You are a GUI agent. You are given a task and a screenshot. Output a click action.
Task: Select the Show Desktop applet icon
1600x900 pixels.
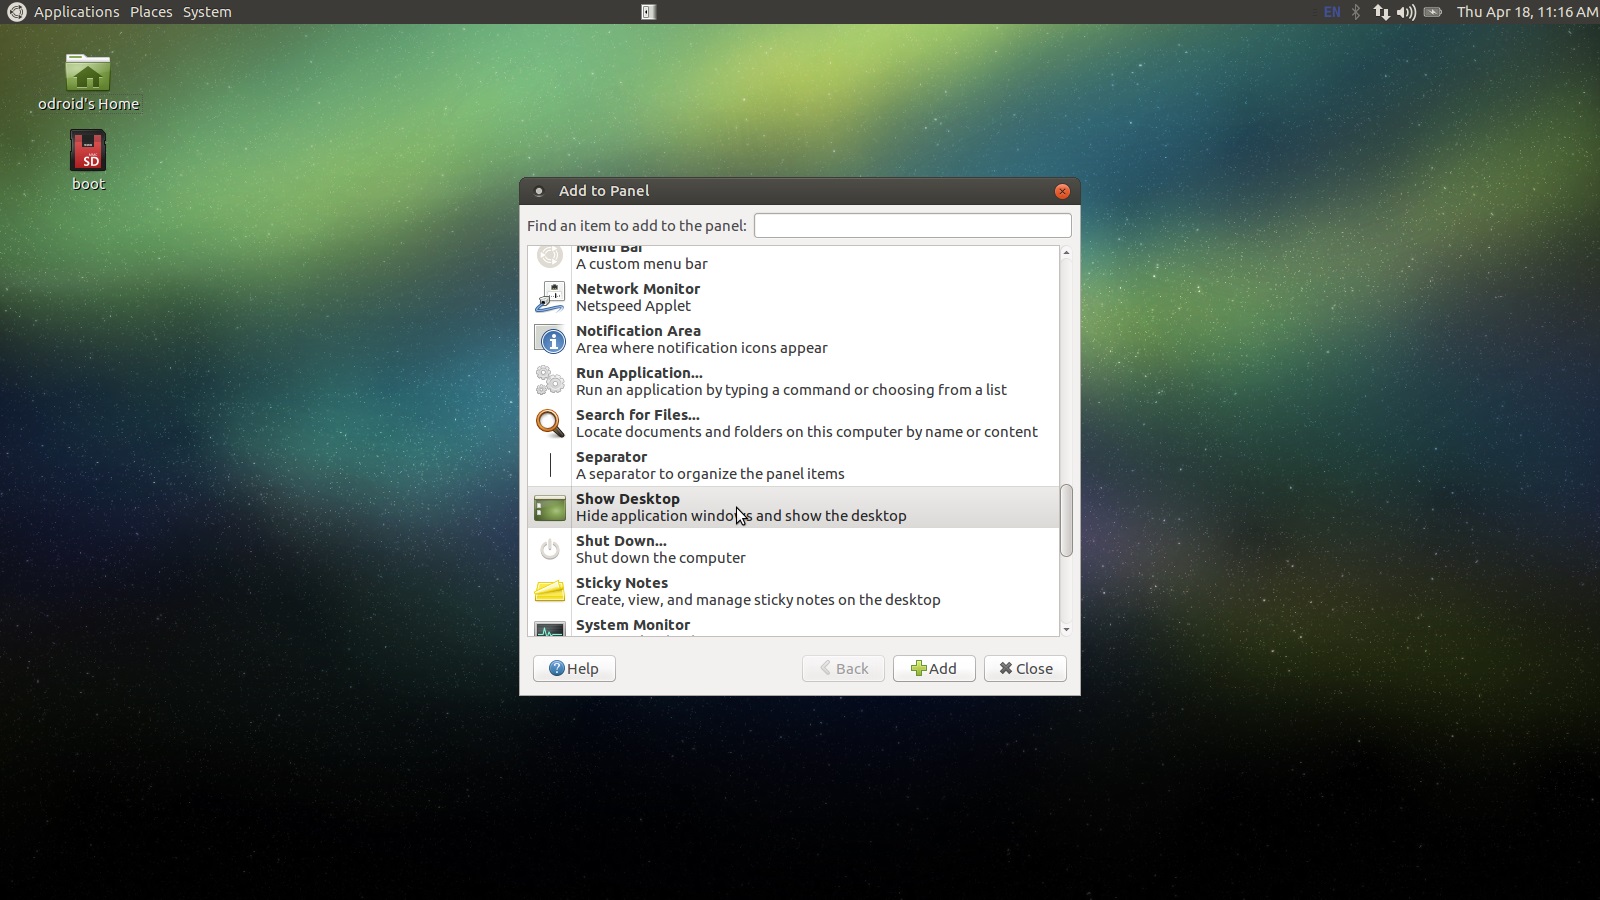click(550, 508)
